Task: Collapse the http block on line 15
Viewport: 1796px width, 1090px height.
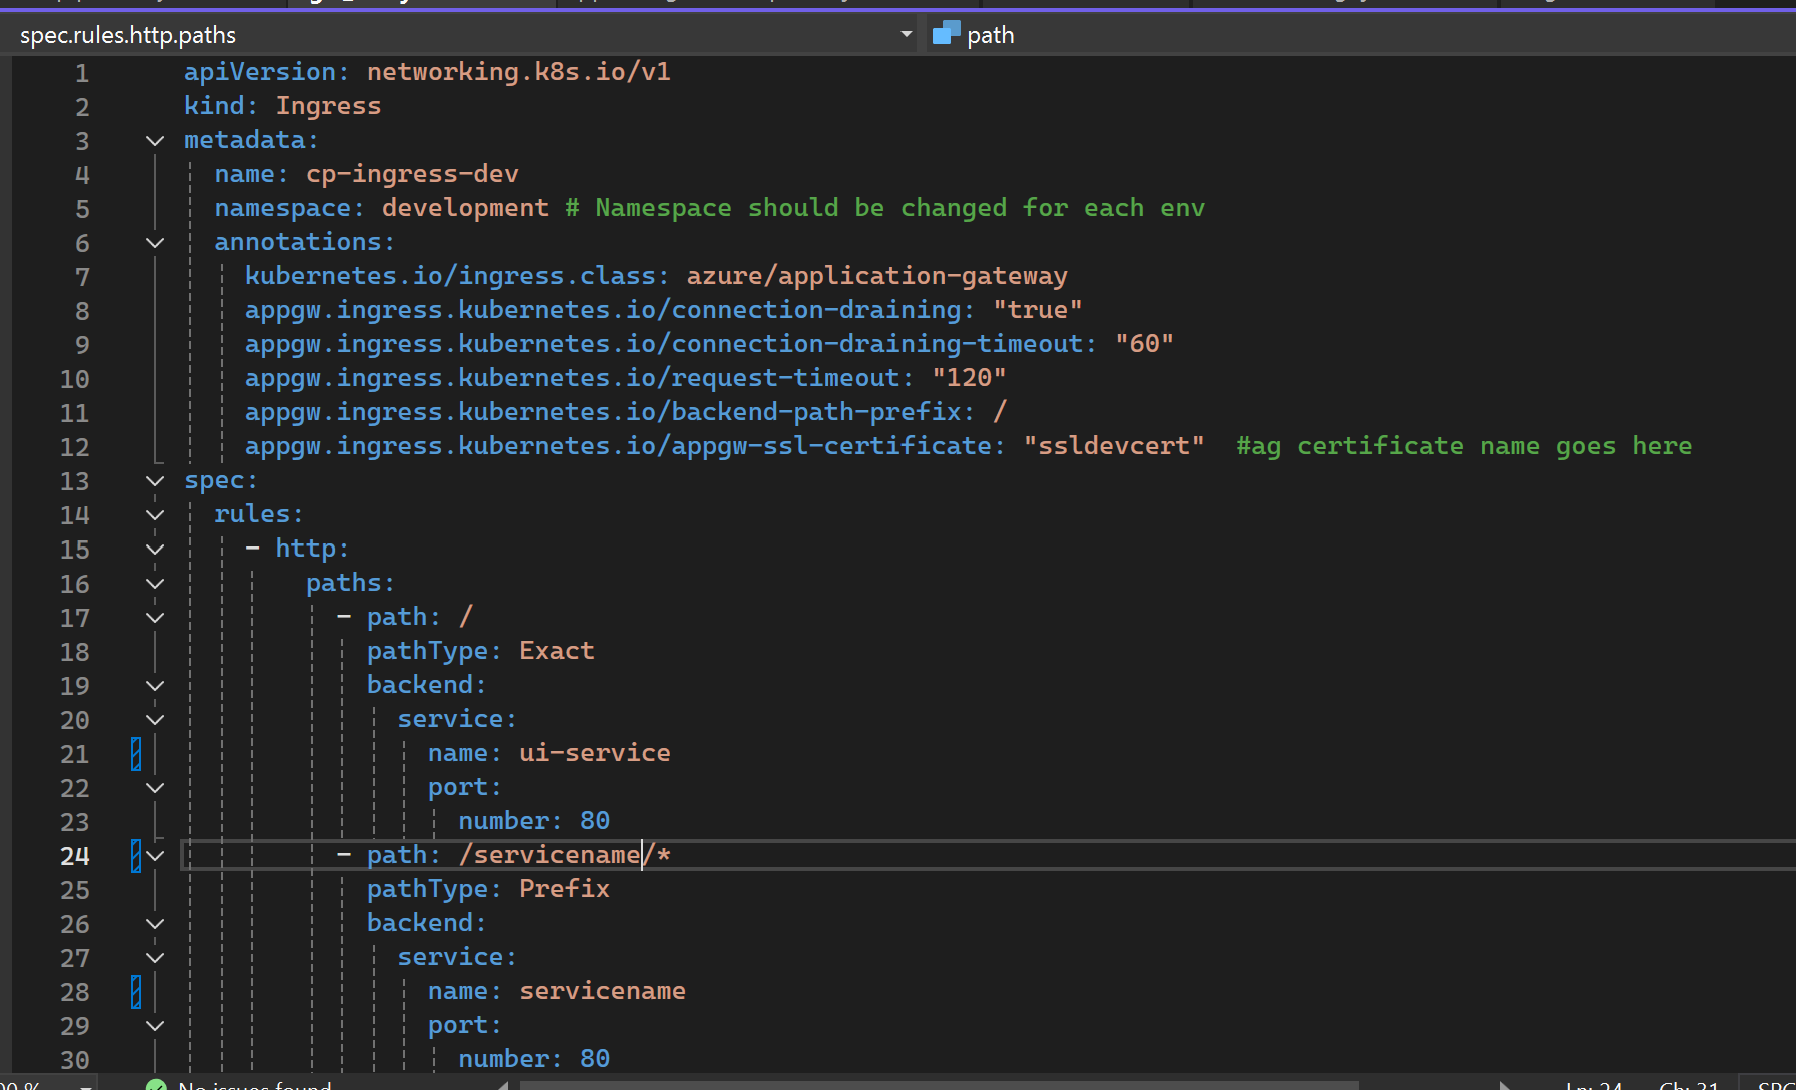Action: tap(155, 549)
